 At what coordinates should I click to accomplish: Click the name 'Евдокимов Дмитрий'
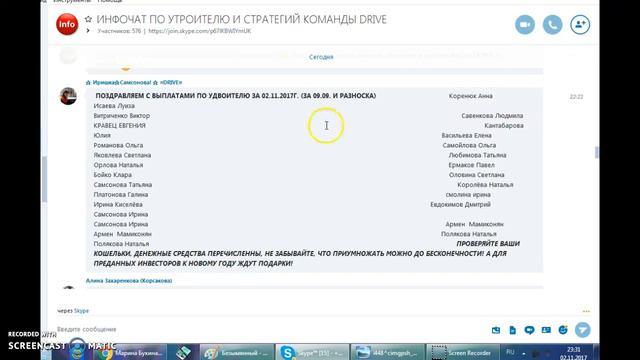pyautogui.click(x=460, y=204)
